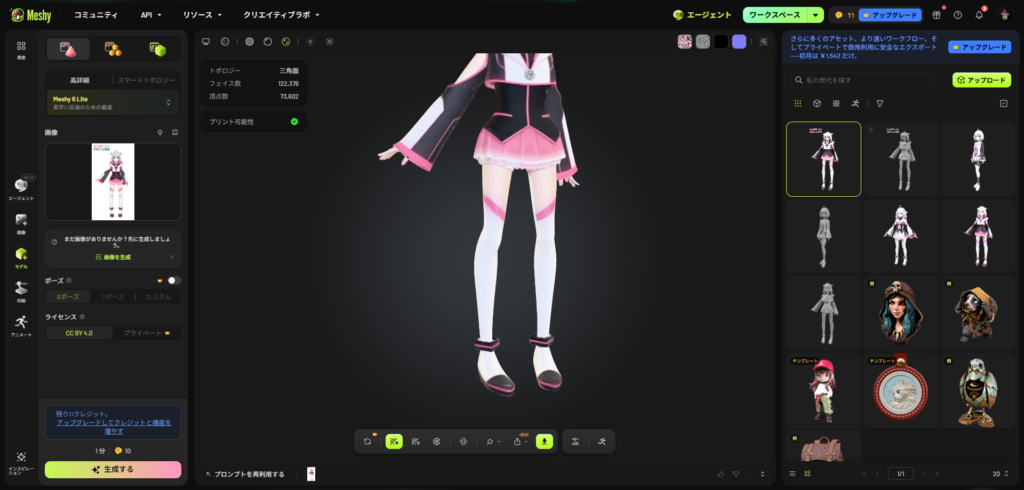Select the uploaded character reference image
The image size is (1024, 490).
[x=113, y=182]
